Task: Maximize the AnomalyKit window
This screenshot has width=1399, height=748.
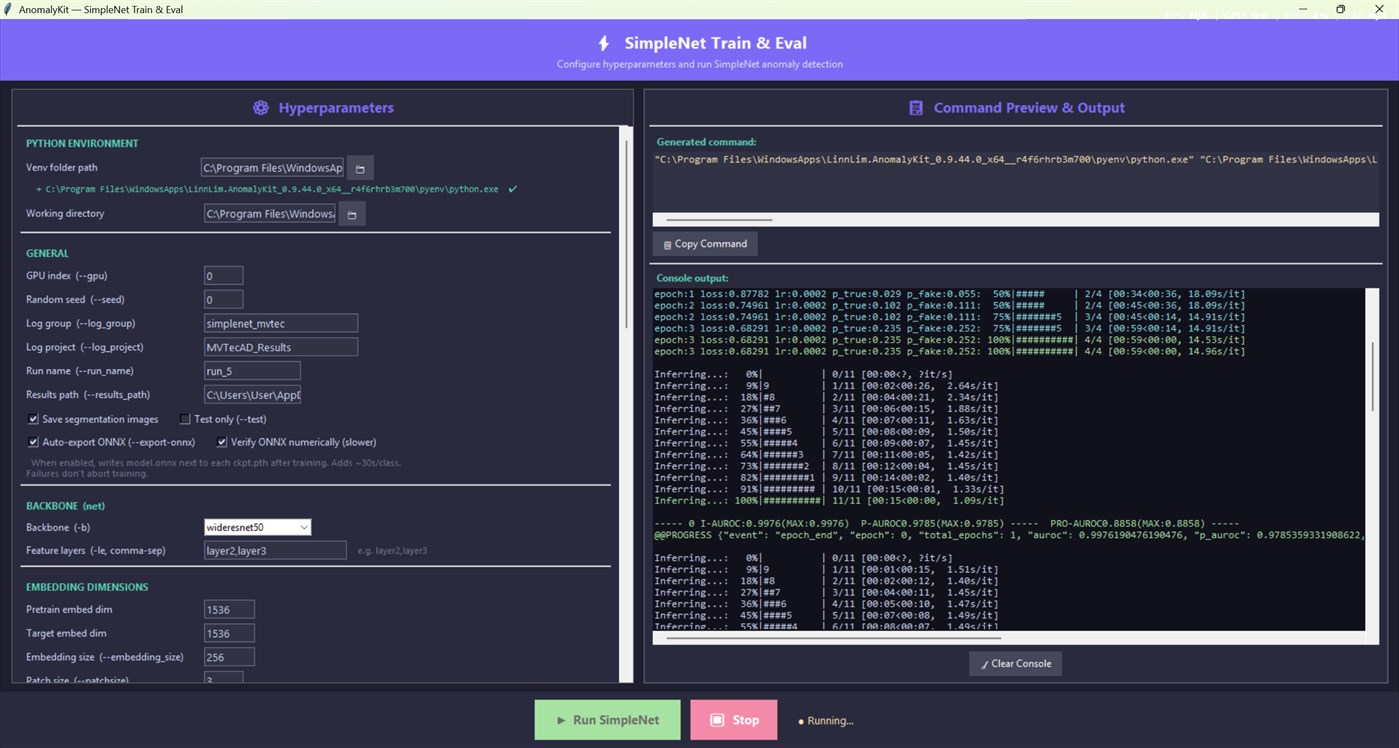Action: pyautogui.click(x=1341, y=9)
